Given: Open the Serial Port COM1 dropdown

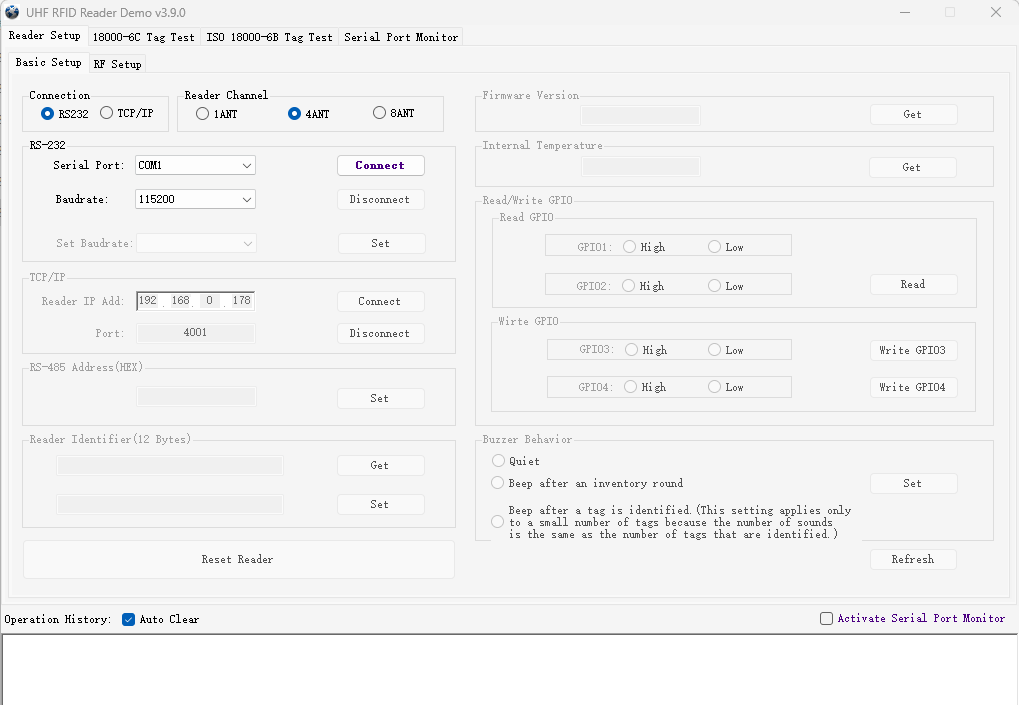Looking at the screenshot, I should [195, 165].
